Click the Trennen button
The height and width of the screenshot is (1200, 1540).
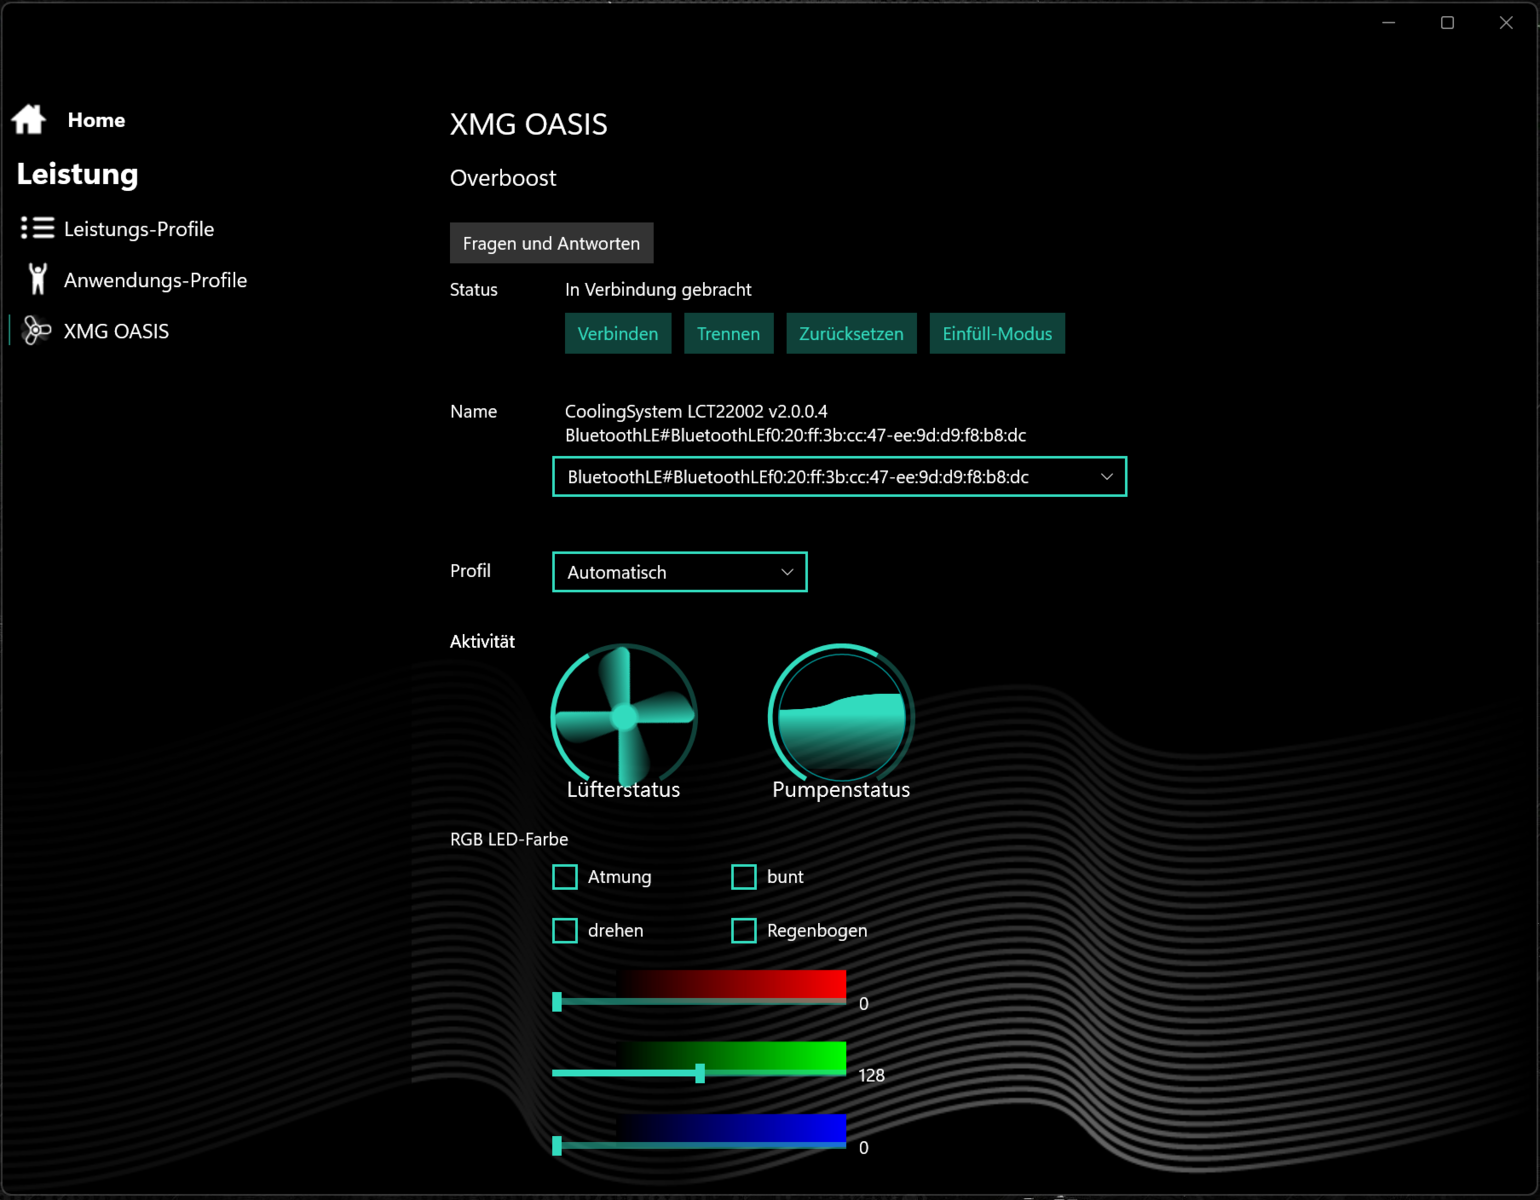[728, 334]
